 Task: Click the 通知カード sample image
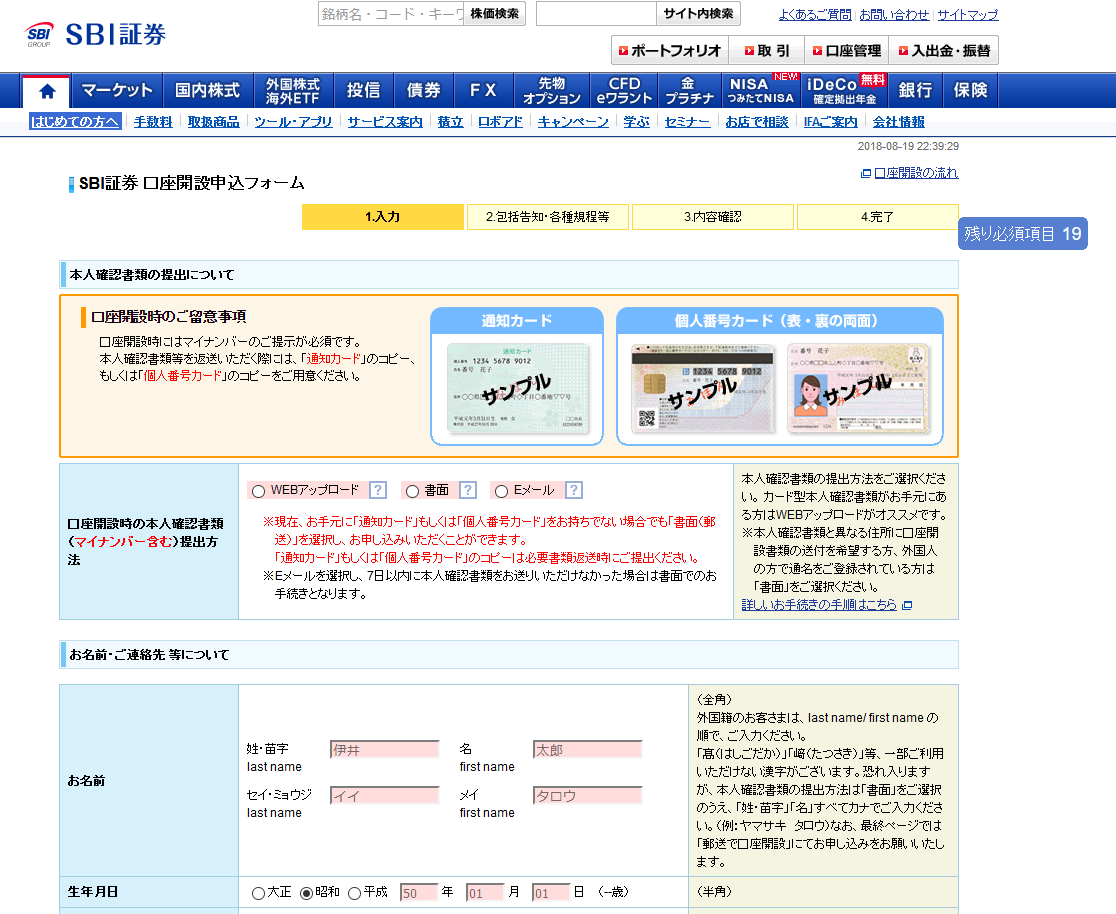pyautogui.click(x=517, y=389)
